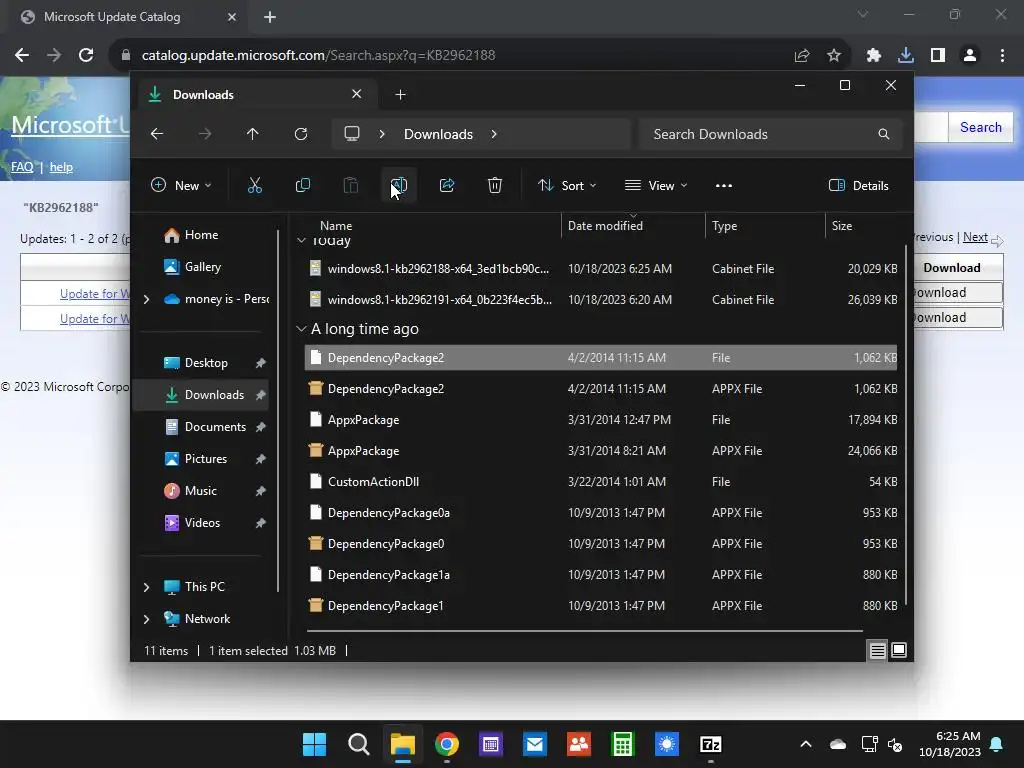Expand the 'money is - Personal' OneDrive node

(x=146, y=299)
